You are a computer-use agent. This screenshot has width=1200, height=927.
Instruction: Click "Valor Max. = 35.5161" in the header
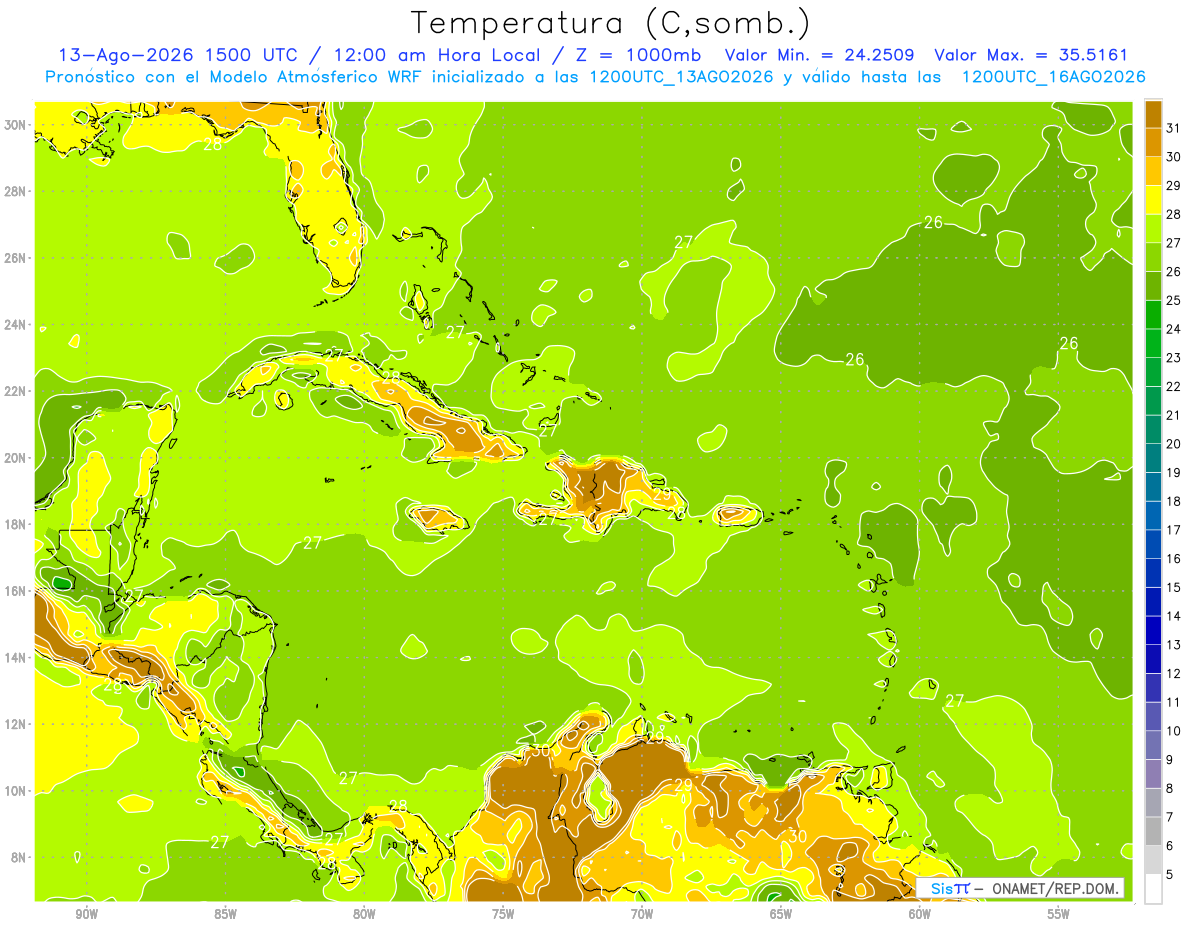point(1031,55)
